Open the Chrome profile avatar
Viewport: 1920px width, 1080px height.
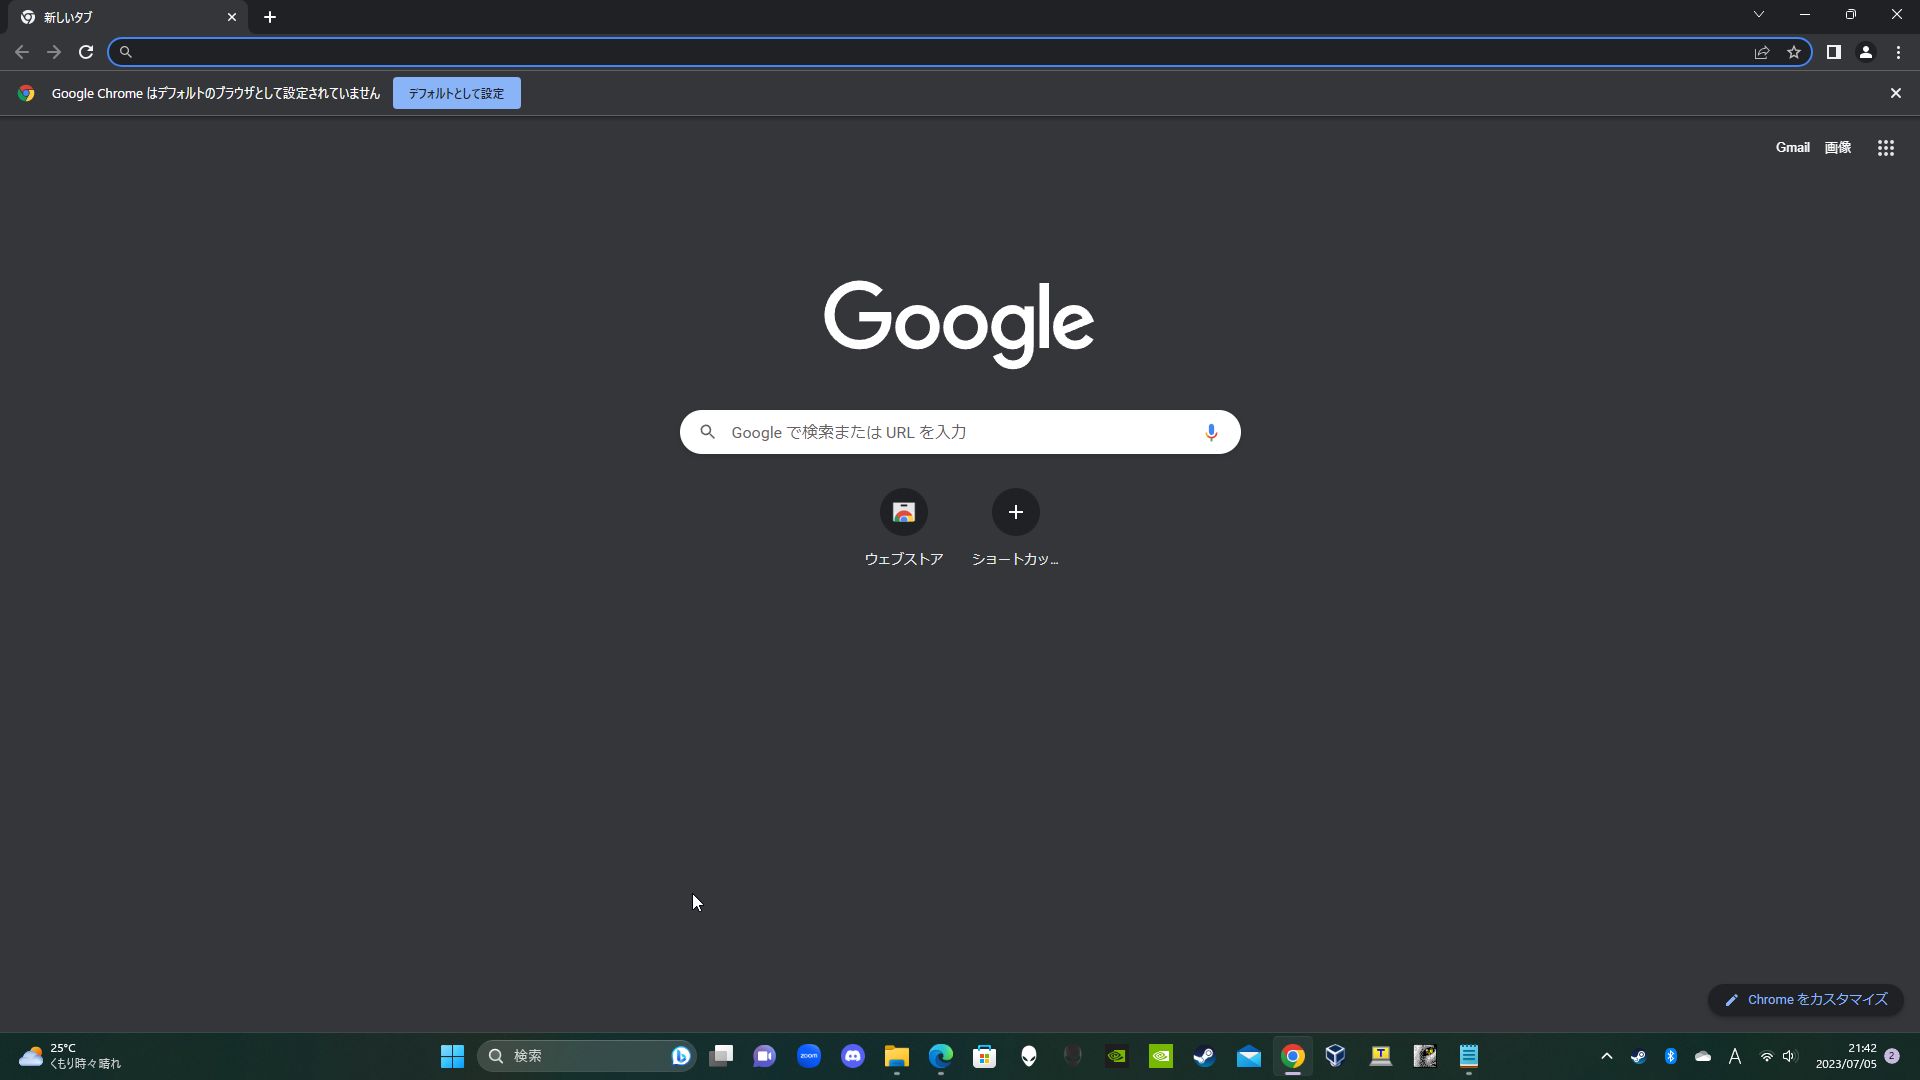click(x=1866, y=52)
